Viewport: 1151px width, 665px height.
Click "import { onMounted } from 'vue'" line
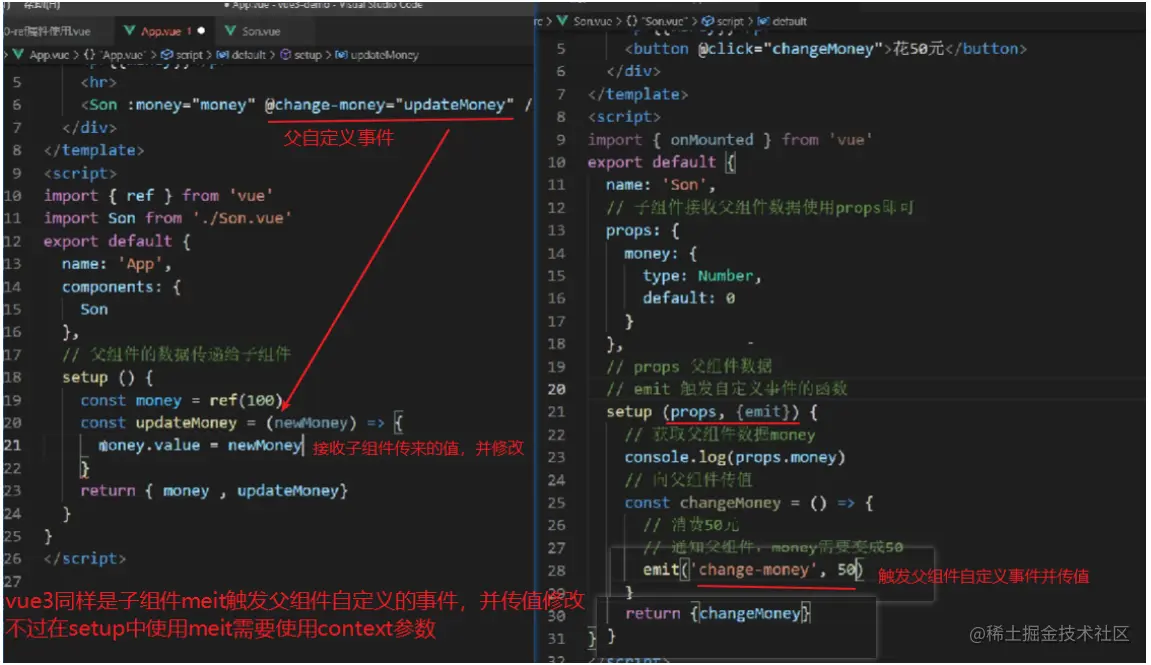[730, 139]
